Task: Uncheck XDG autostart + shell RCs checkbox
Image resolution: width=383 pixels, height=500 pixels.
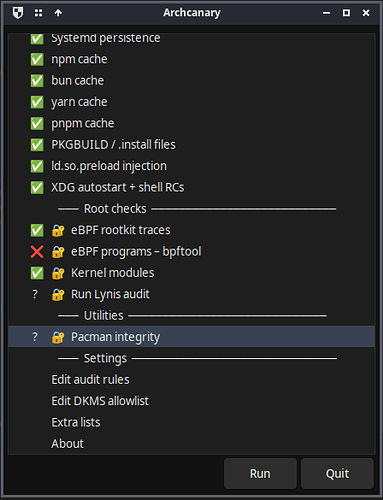Action: pyautogui.click(x=37, y=187)
